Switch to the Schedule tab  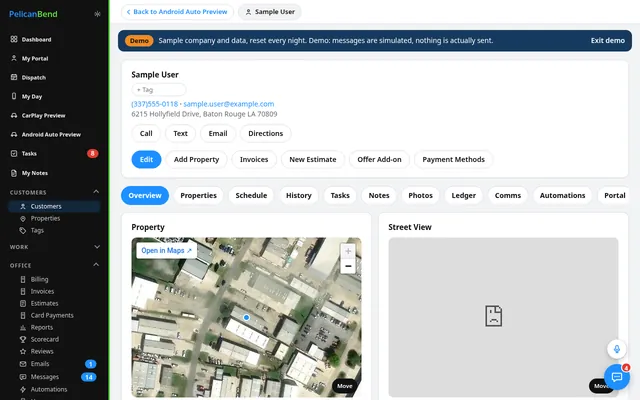251,196
